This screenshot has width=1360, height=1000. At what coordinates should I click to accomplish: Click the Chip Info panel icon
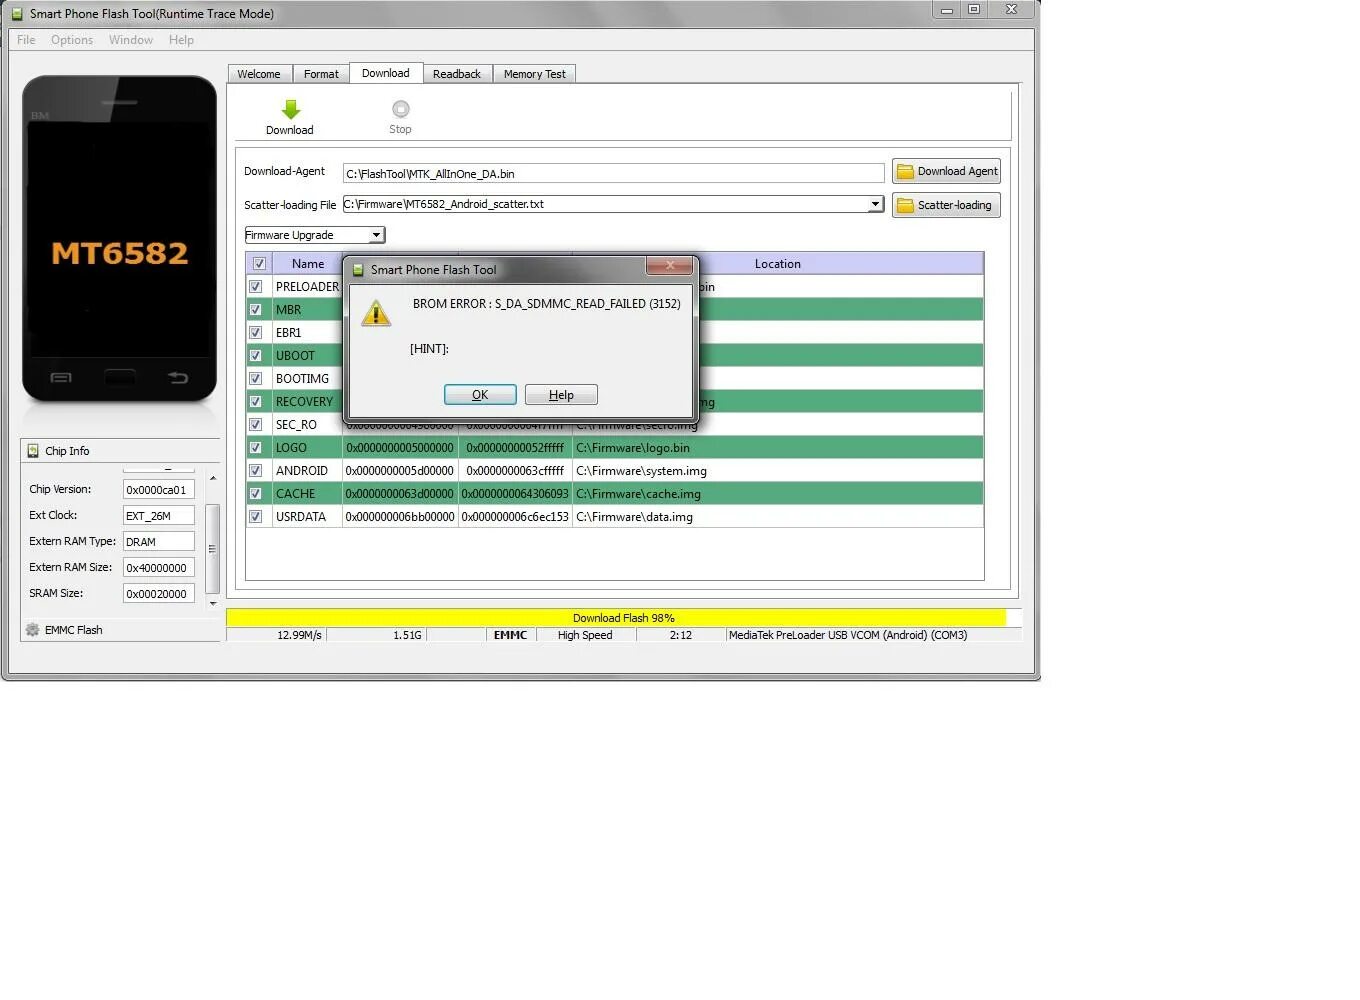(x=33, y=451)
